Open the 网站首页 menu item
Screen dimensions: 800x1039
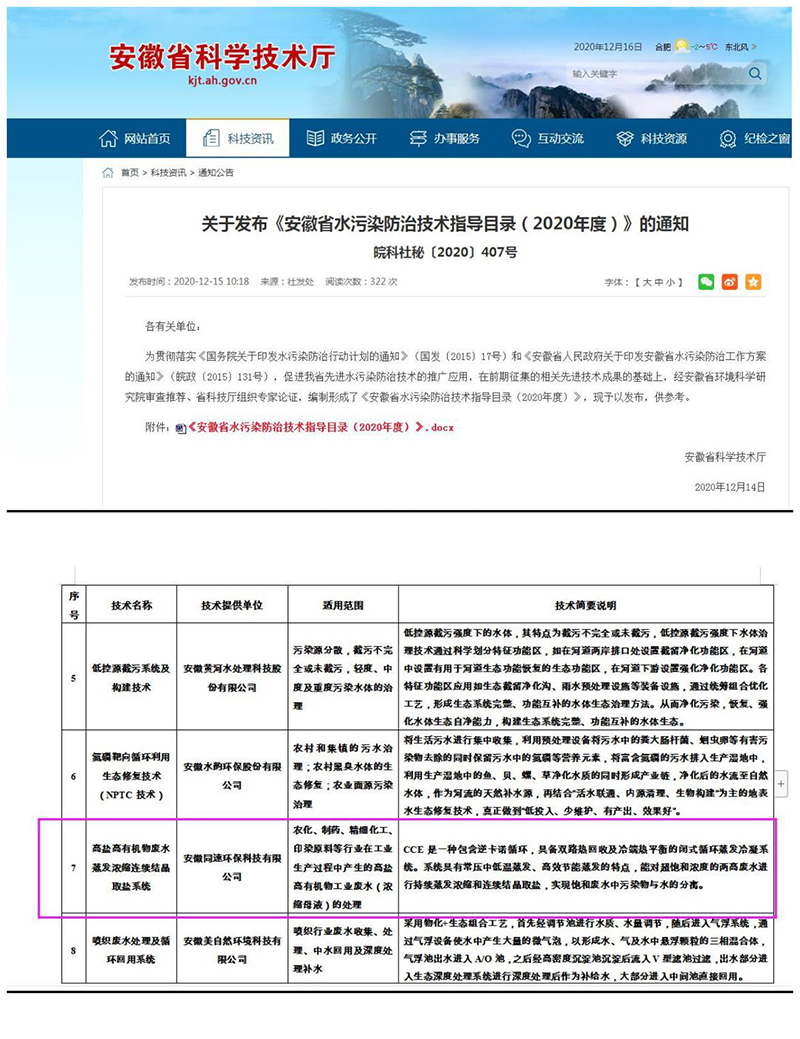[147, 138]
